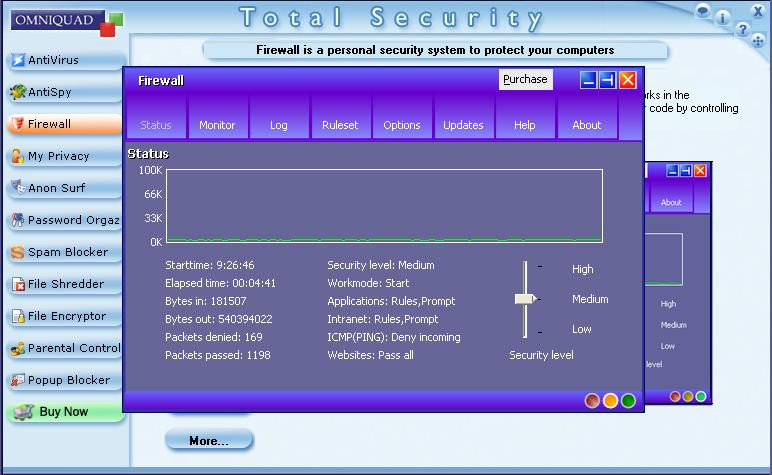Viewport: 772px width, 475px height.
Task: Click the red circle in background Firewall window
Action: 675,396
